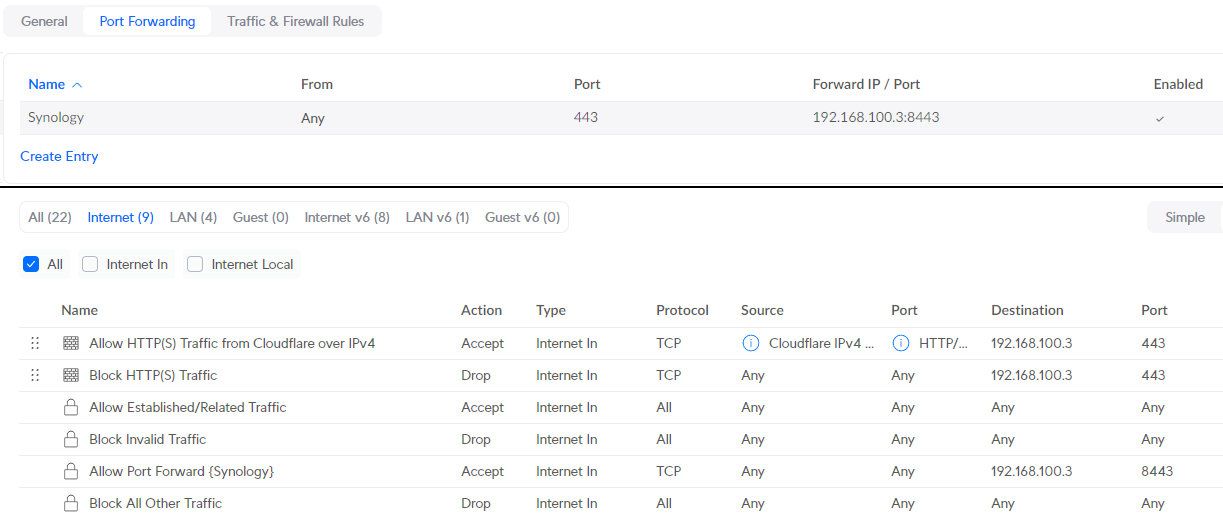Click drag handle of Allow HTTP(S) Cloudflare rule
This screenshot has height=516, width=1223.
click(35, 343)
